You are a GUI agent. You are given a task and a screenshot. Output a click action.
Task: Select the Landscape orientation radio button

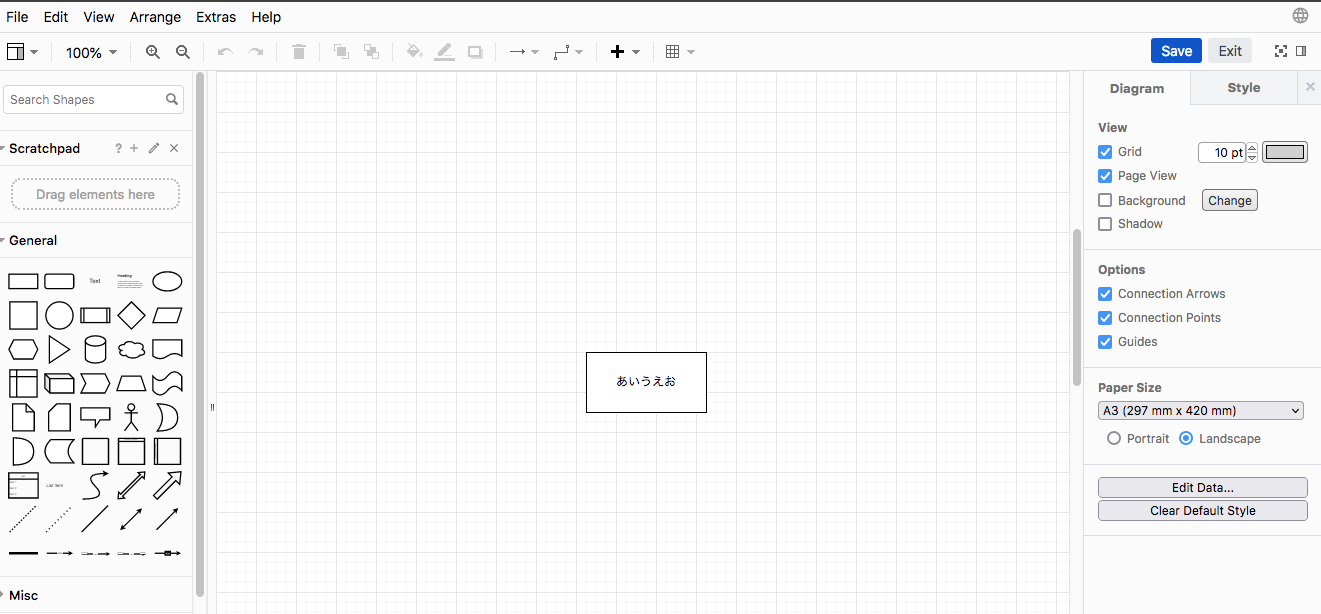point(1186,438)
